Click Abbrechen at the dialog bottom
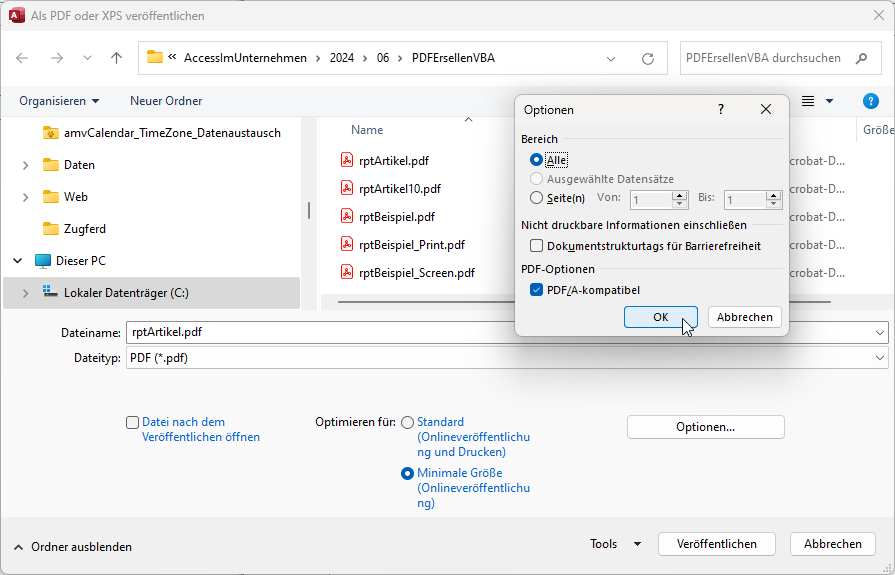 click(833, 544)
